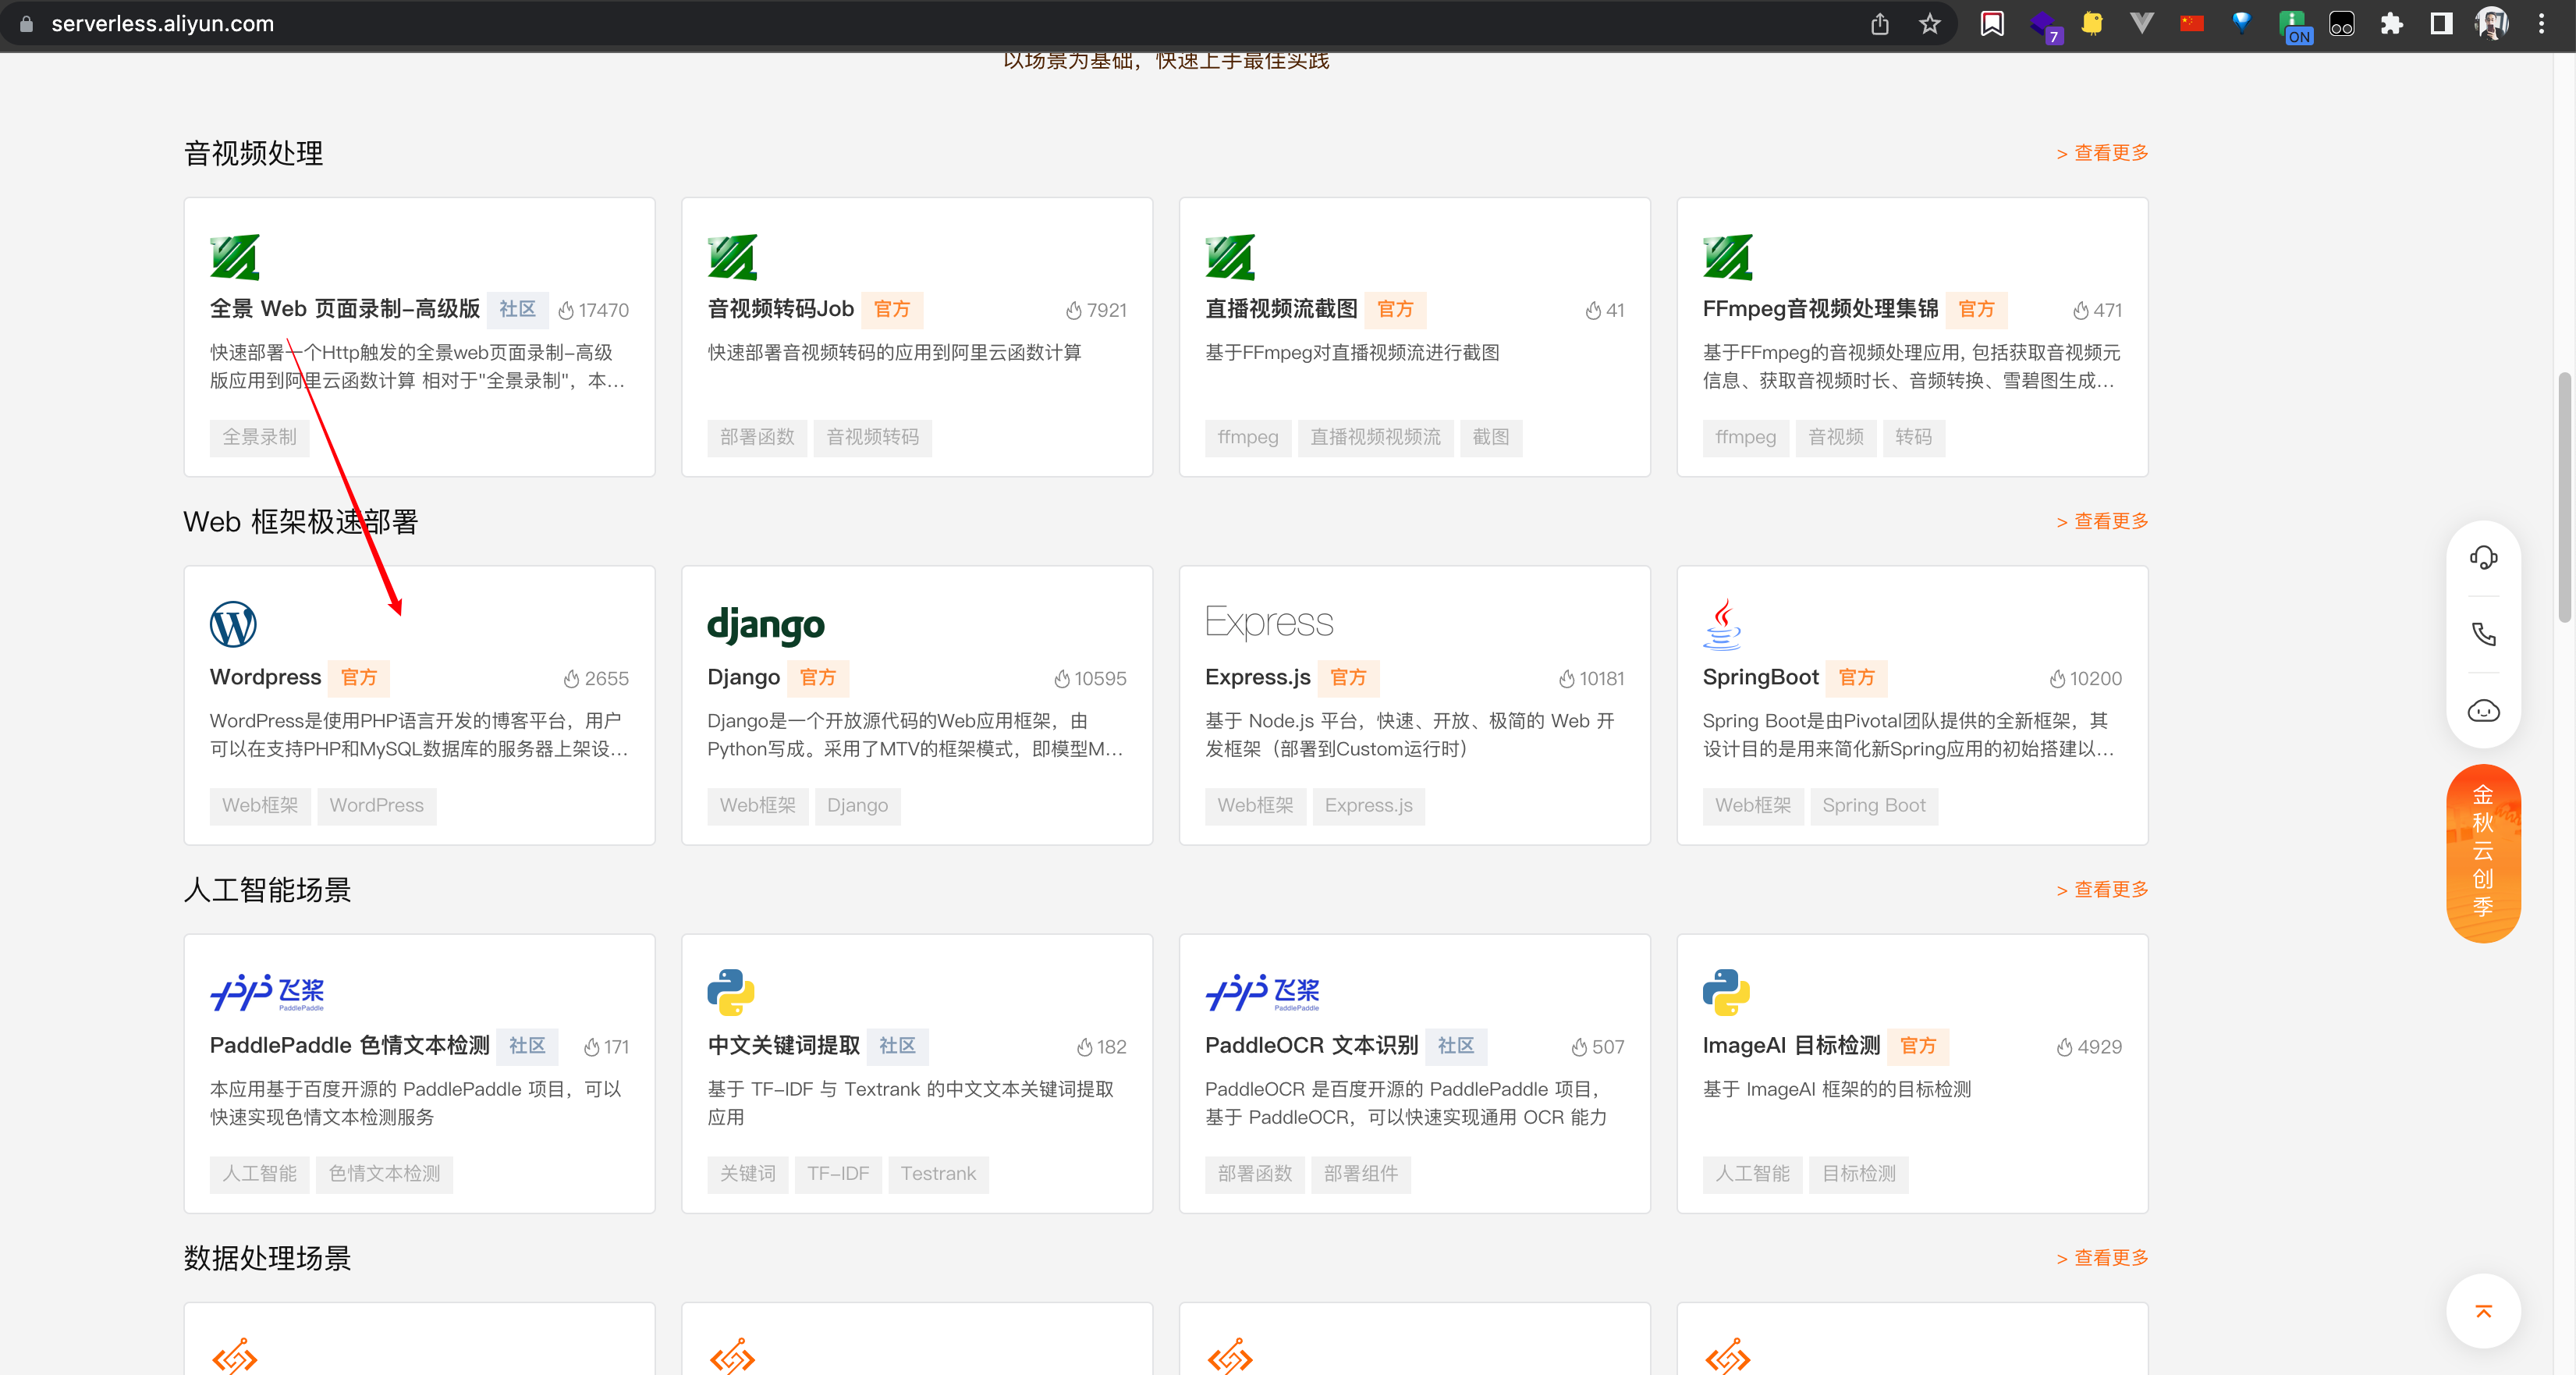The image size is (2576, 1375).
Task: Toggle the browser side panel icon
Action: coord(2441,24)
